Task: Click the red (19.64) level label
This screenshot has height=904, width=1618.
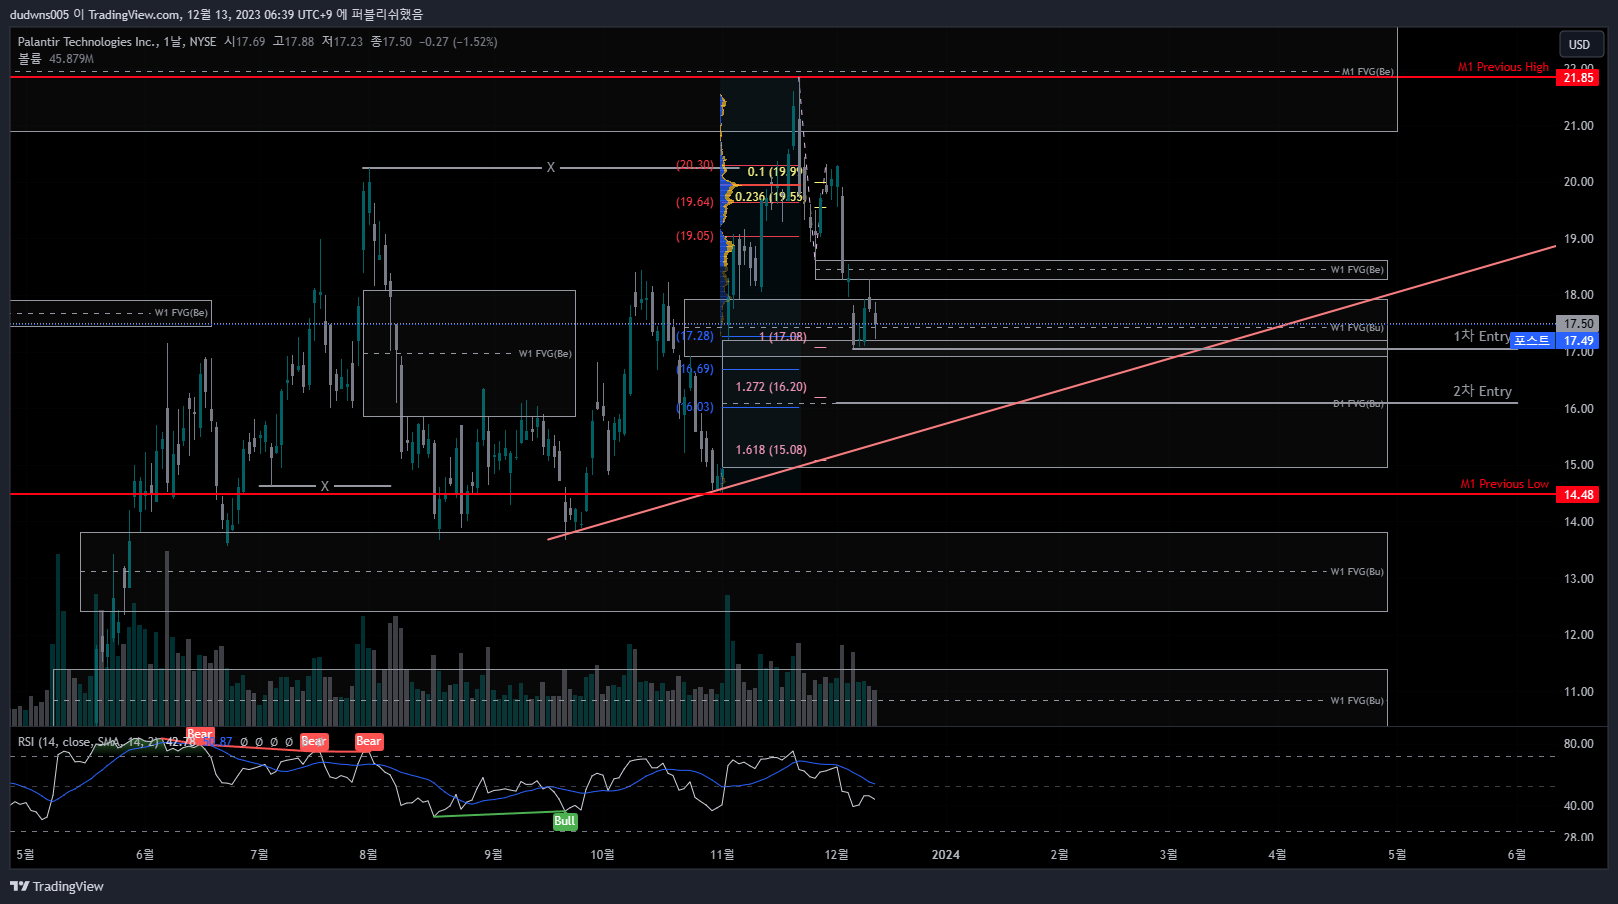Action: [695, 202]
